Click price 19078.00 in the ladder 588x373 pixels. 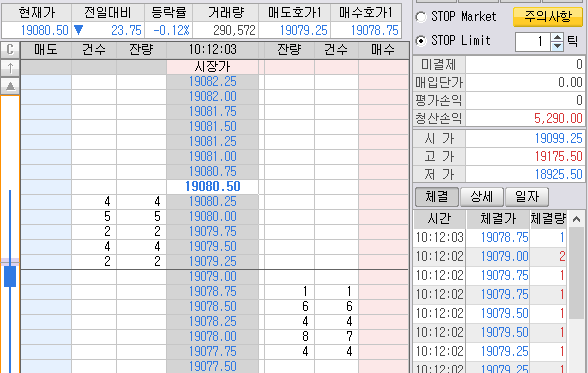coord(213,337)
